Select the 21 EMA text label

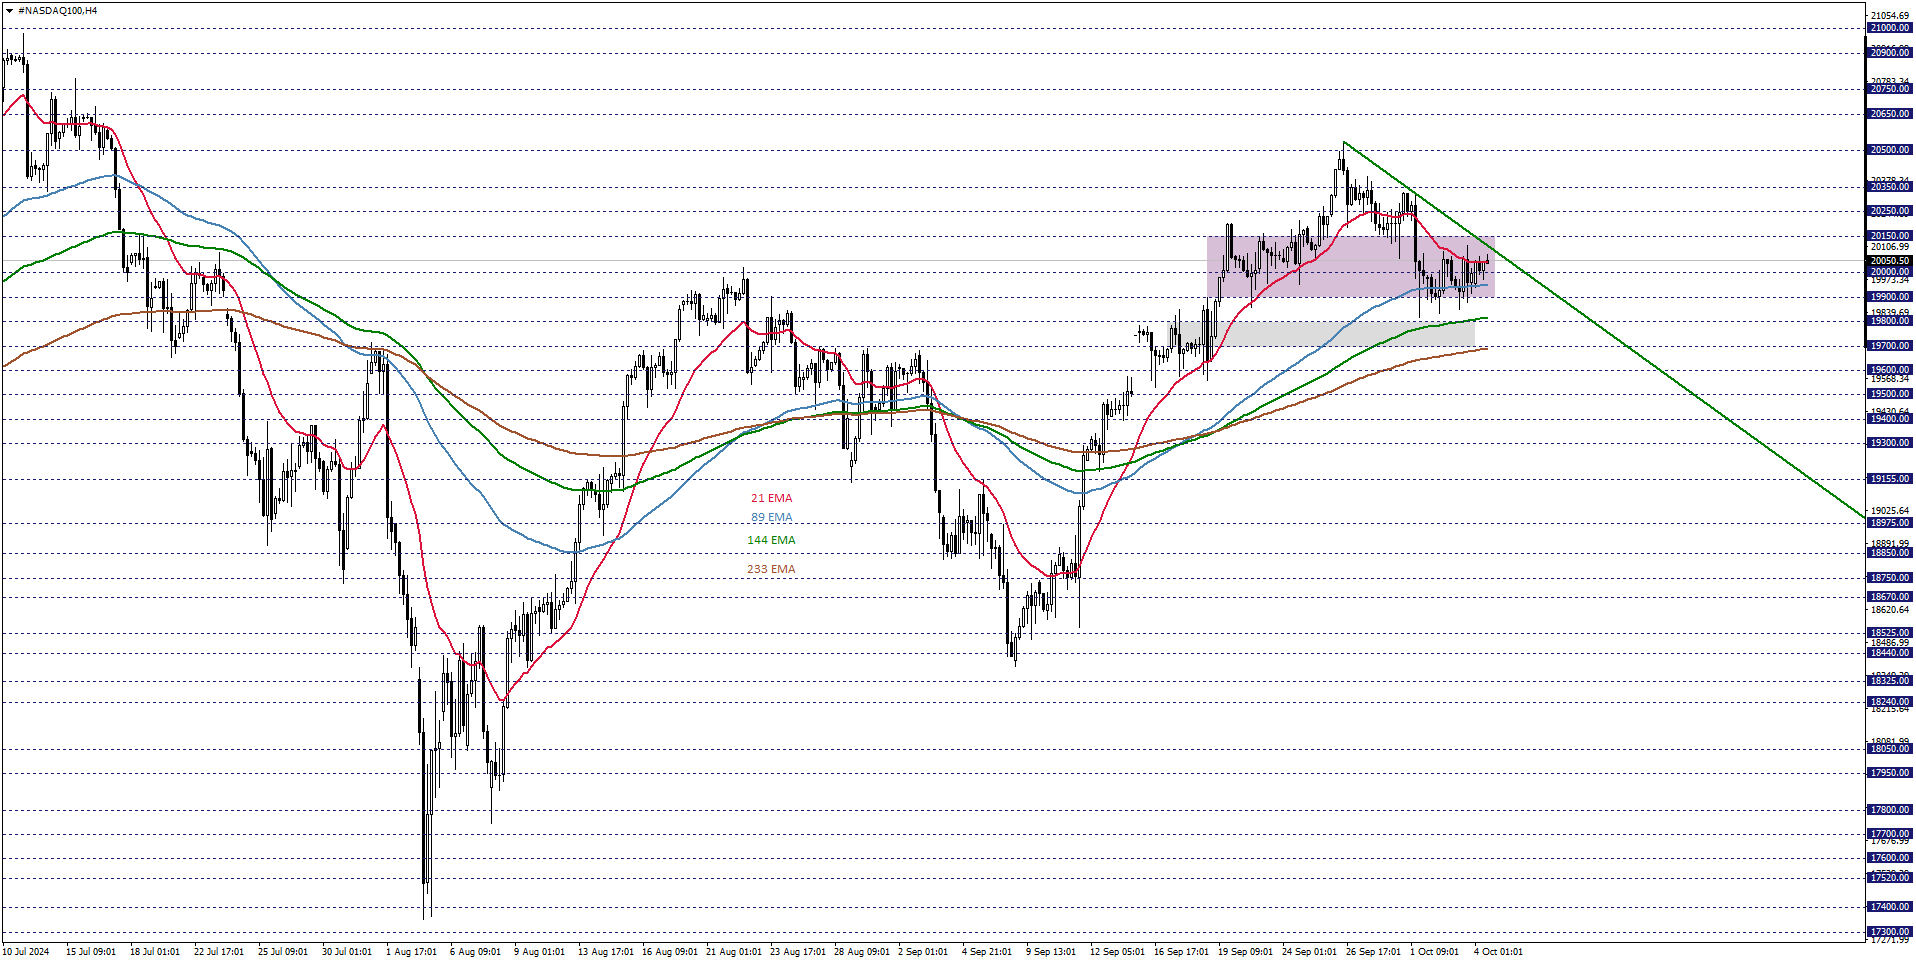coord(771,498)
